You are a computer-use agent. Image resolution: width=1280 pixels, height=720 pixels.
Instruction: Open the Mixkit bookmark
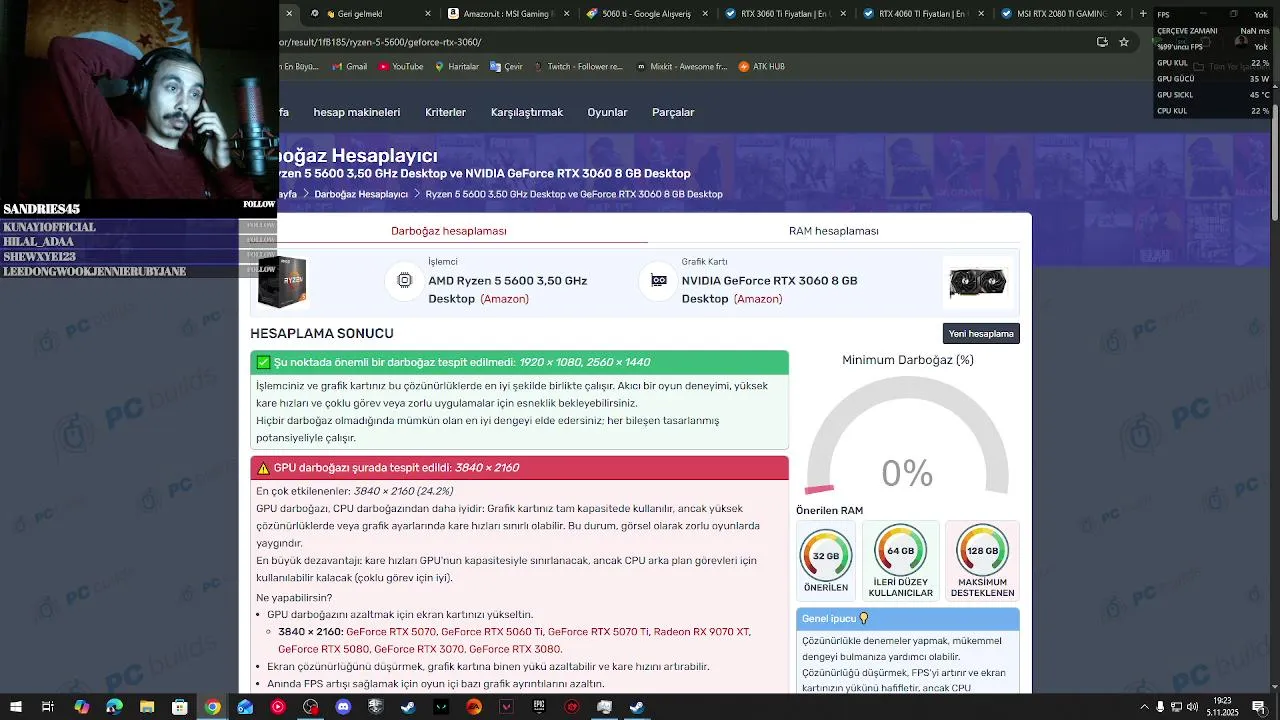click(x=679, y=67)
